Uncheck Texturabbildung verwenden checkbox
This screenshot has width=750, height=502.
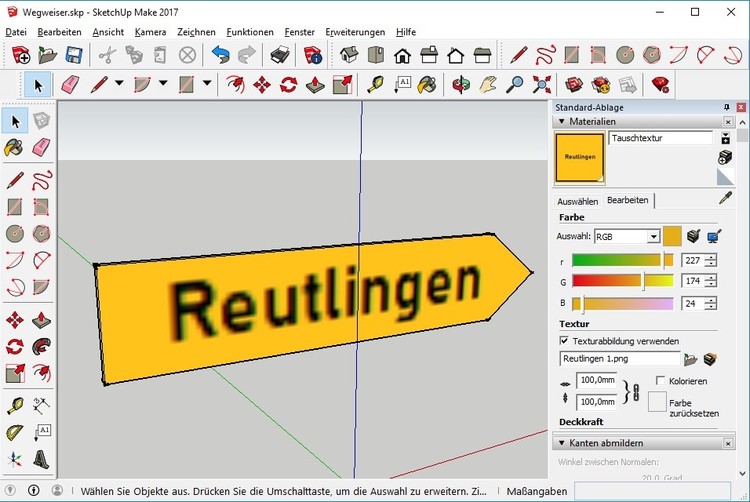(564, 340)
